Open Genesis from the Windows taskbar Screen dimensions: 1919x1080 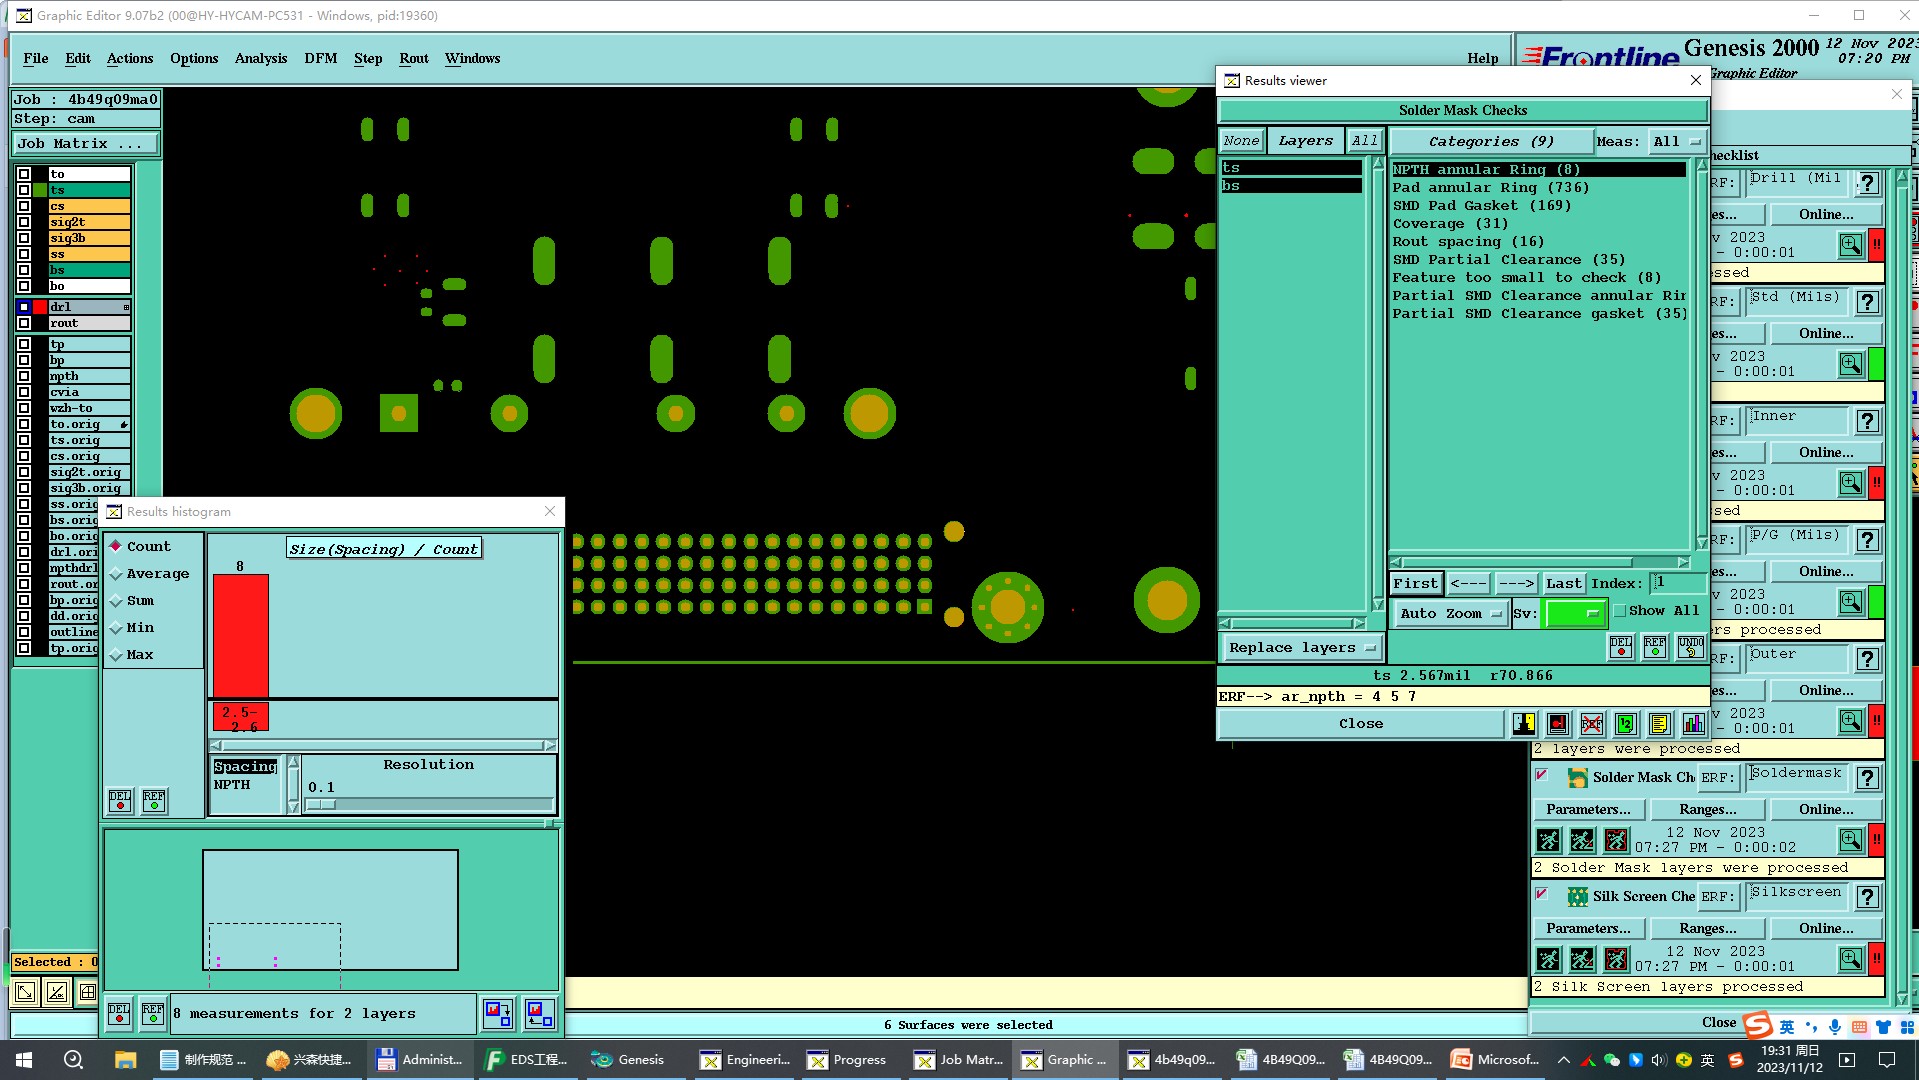click(628, 1060)
